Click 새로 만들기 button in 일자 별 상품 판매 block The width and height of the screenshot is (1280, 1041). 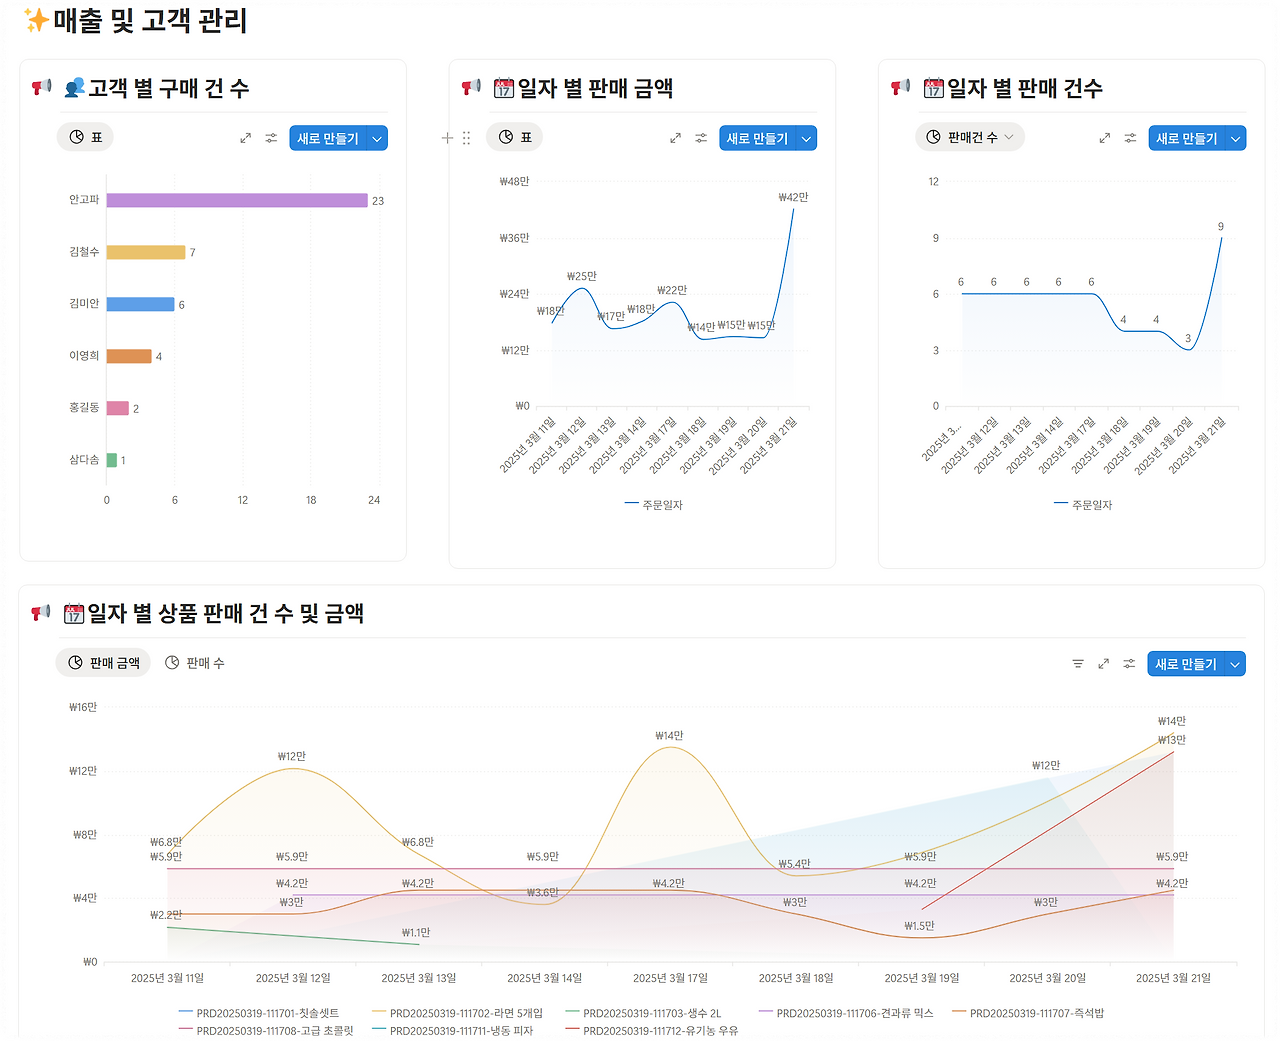click(x=1186, y=664)
